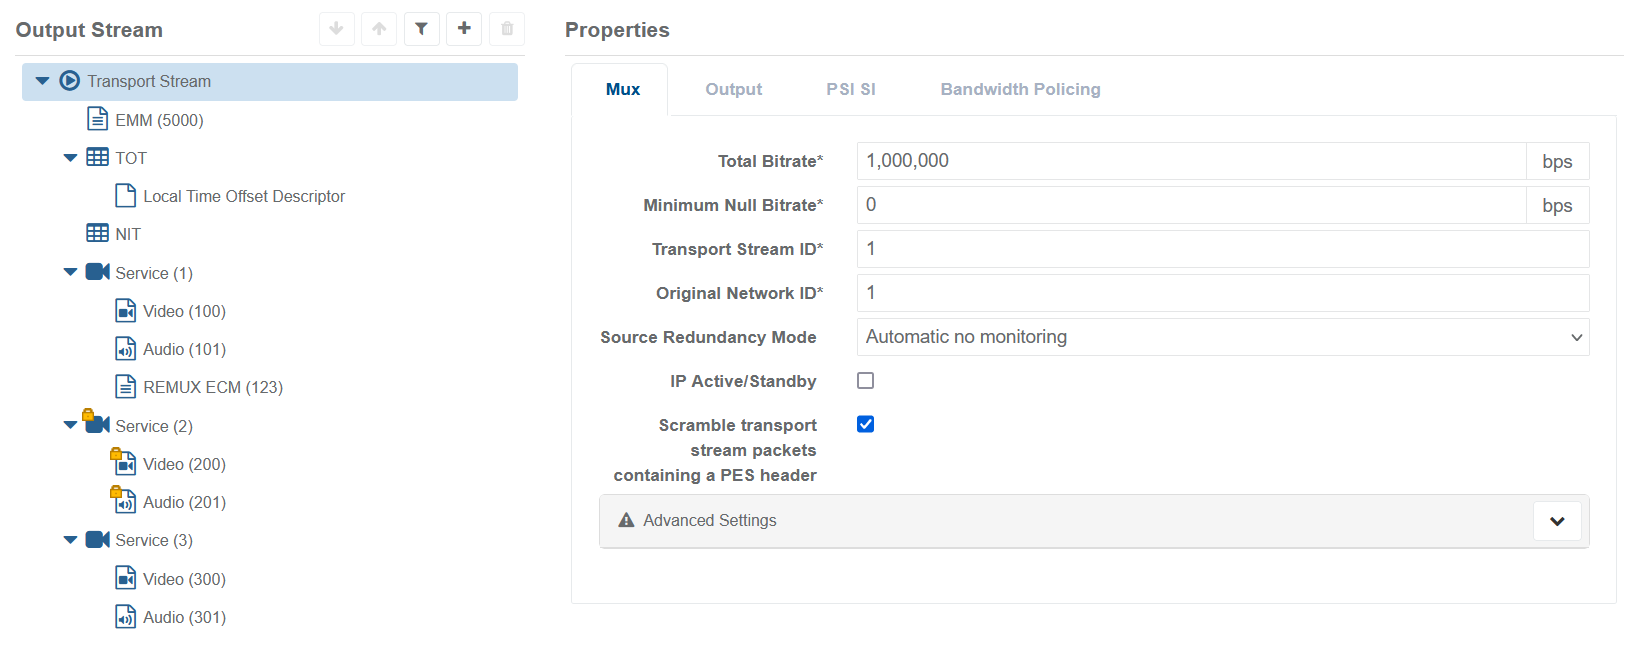Open the Bandwidth Policing tab
This screenshot has height=651, width=1636.
pyautogui.click(x=1020, y=89)
